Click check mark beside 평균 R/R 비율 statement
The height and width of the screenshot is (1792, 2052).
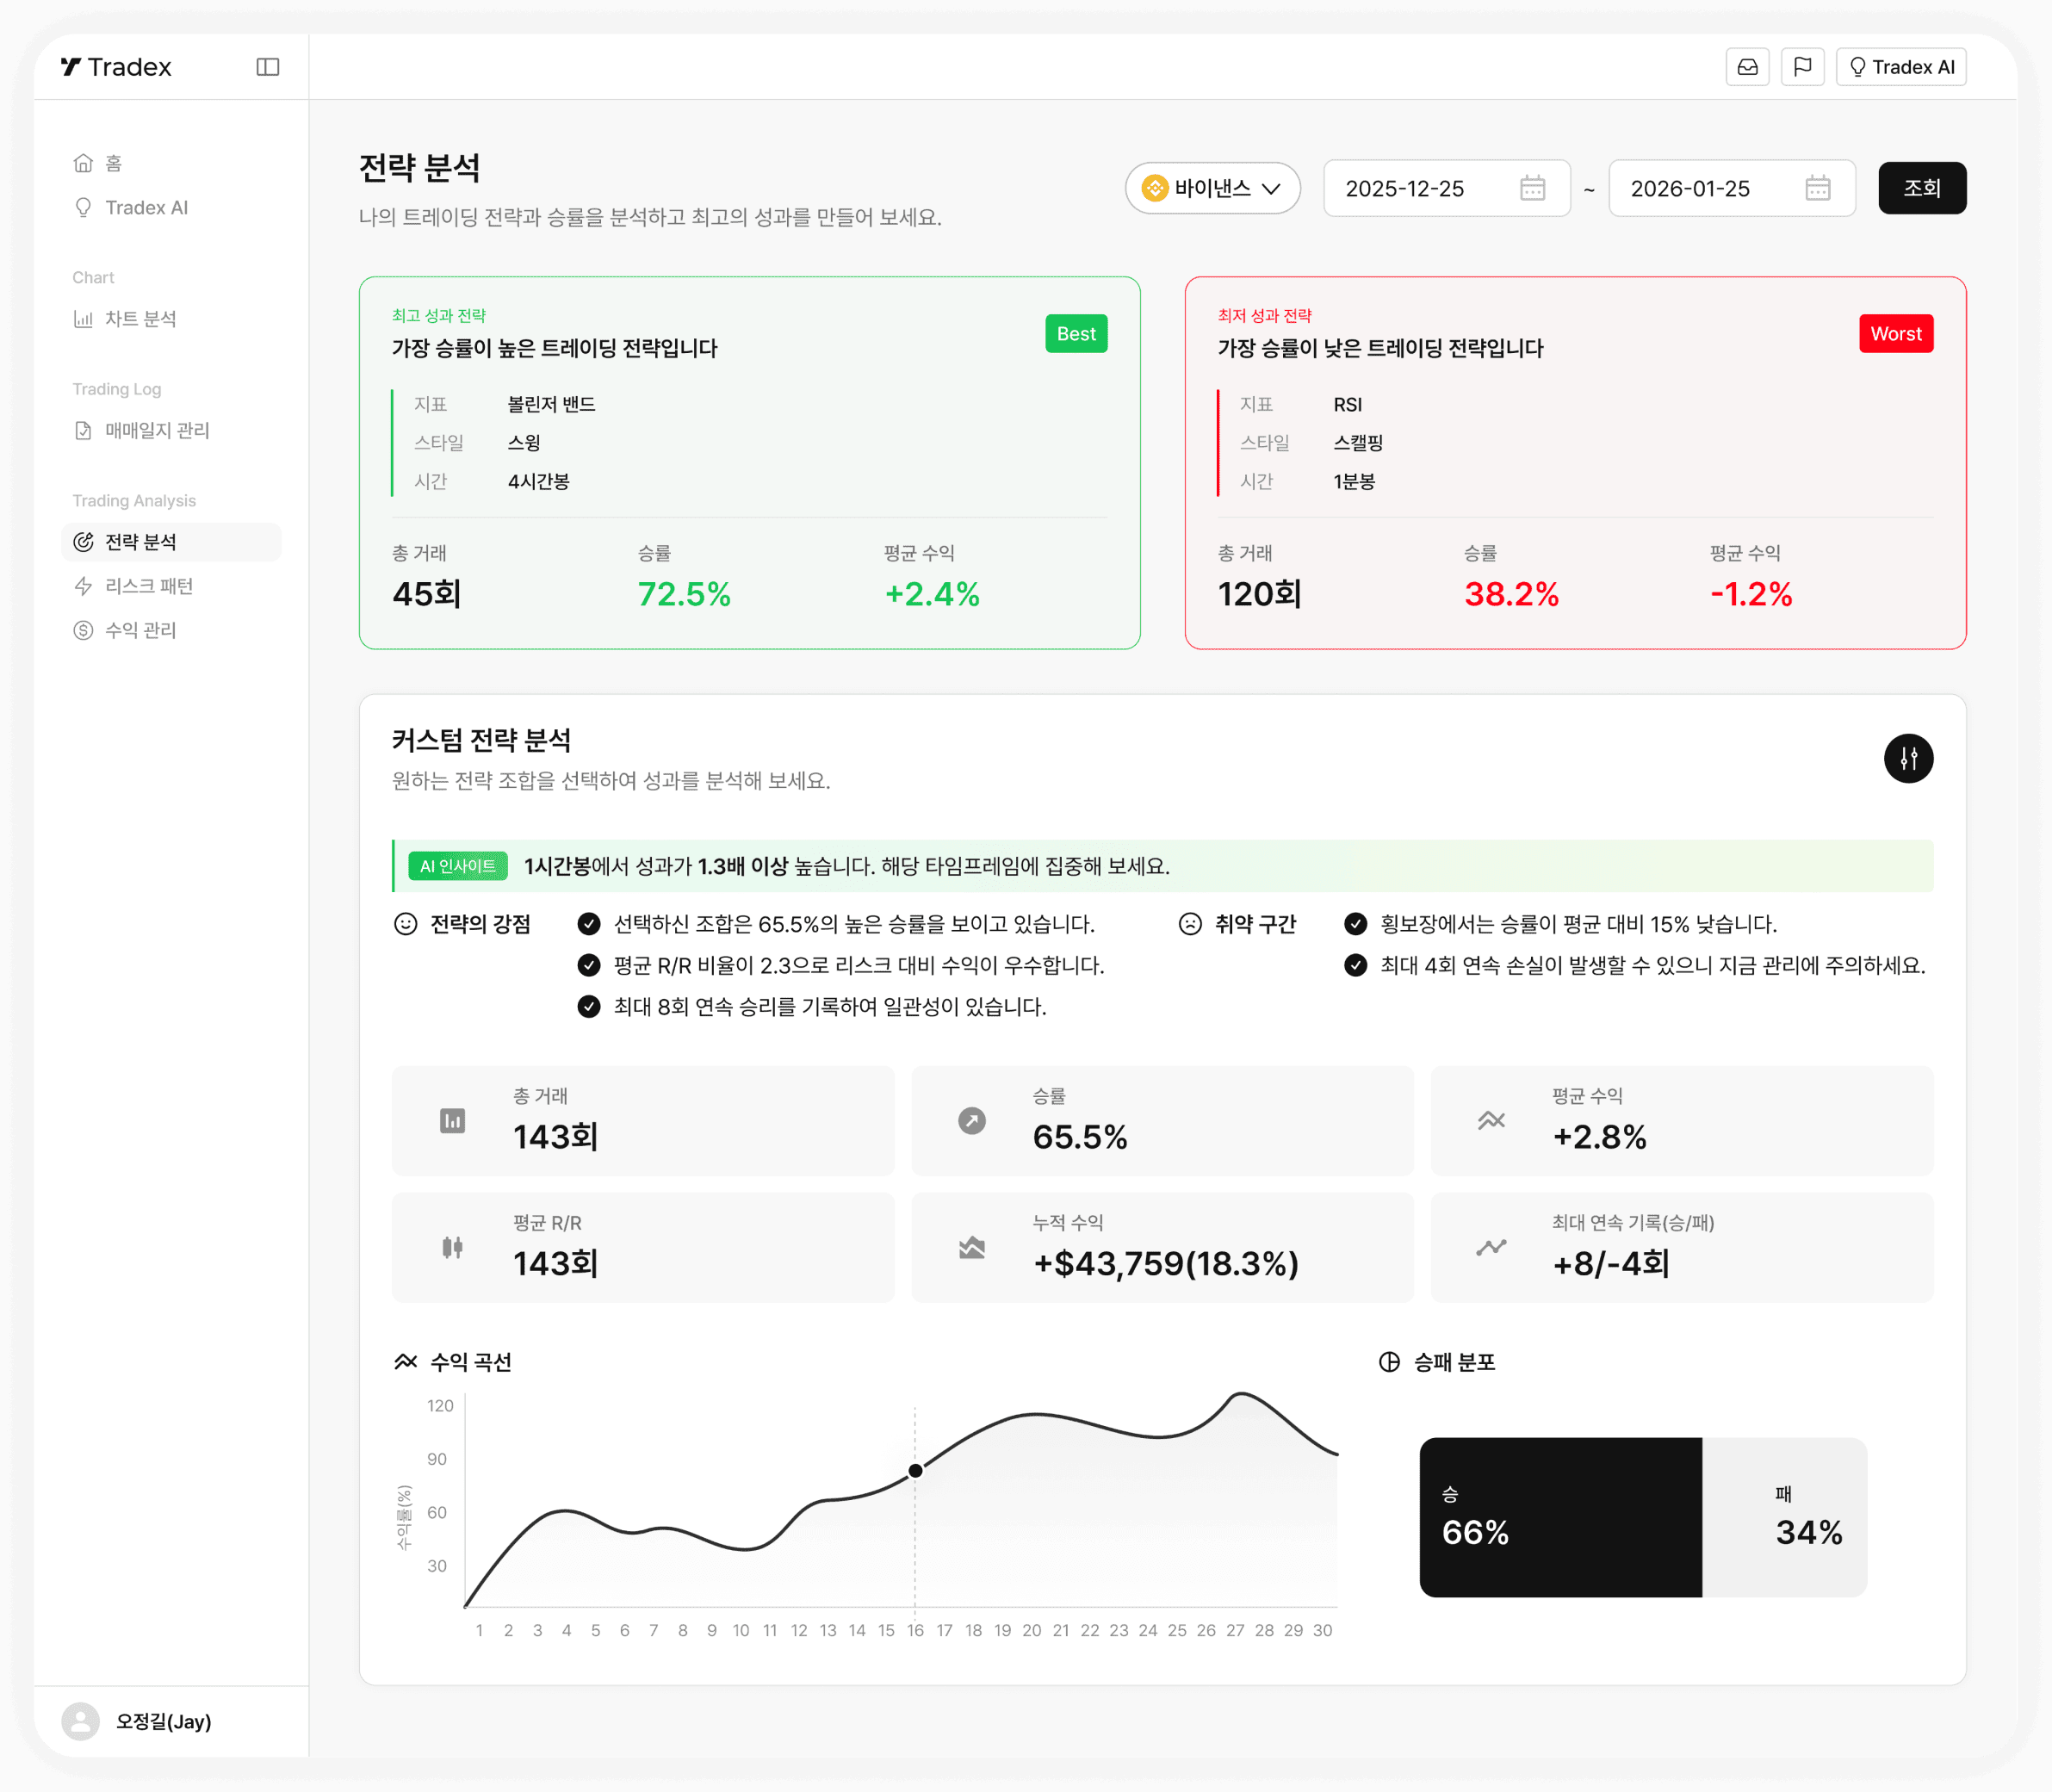[589, 965]
